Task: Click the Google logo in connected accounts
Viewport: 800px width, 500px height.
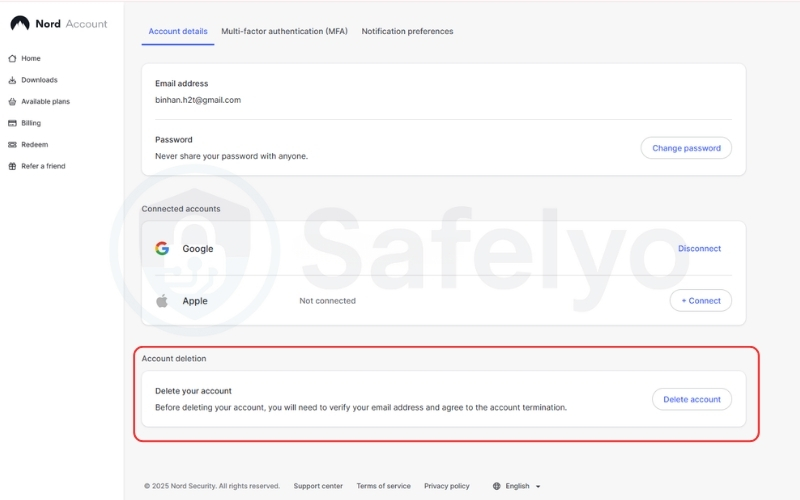Action: click(x=162, y=249)
